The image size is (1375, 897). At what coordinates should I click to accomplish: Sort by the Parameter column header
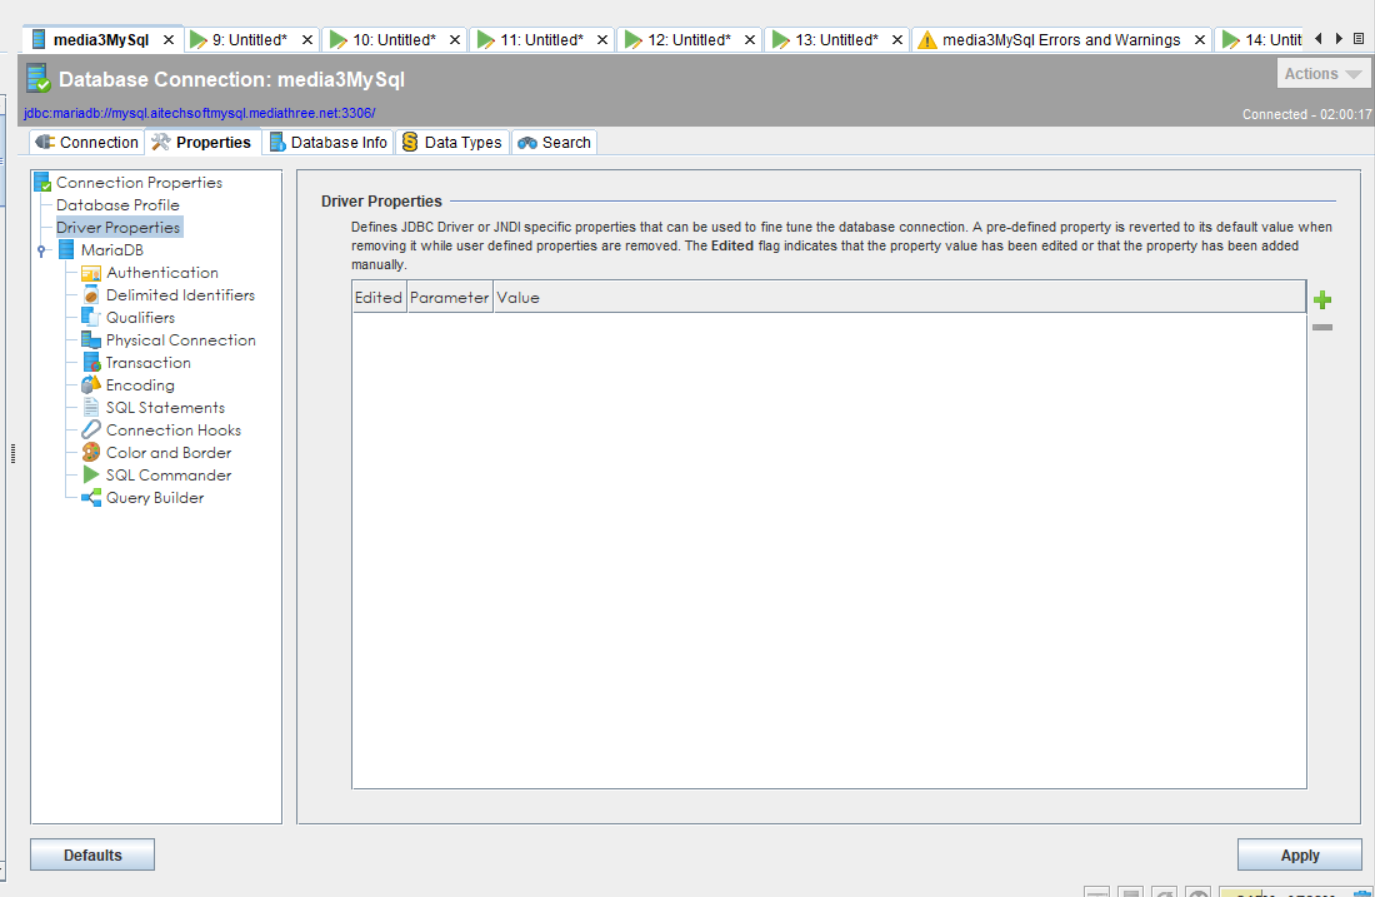tap(449, 298)
